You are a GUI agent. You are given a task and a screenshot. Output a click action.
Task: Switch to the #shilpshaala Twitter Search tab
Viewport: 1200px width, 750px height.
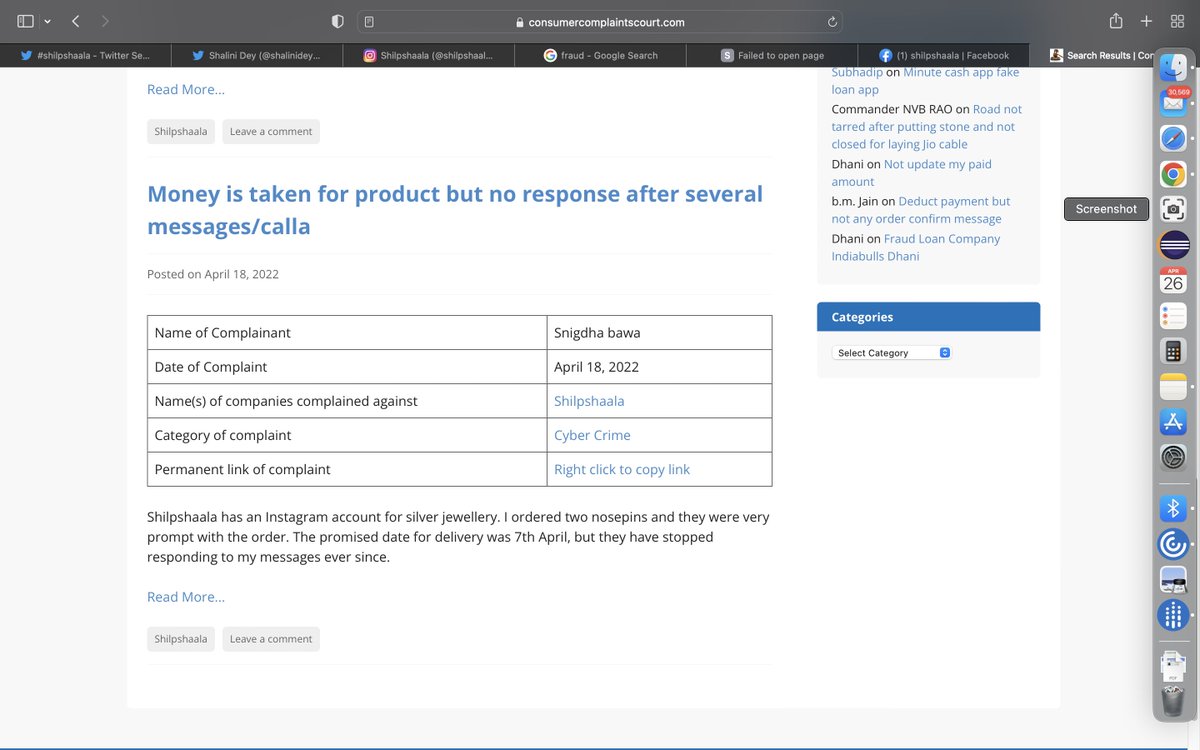click(x=85, y=55)
